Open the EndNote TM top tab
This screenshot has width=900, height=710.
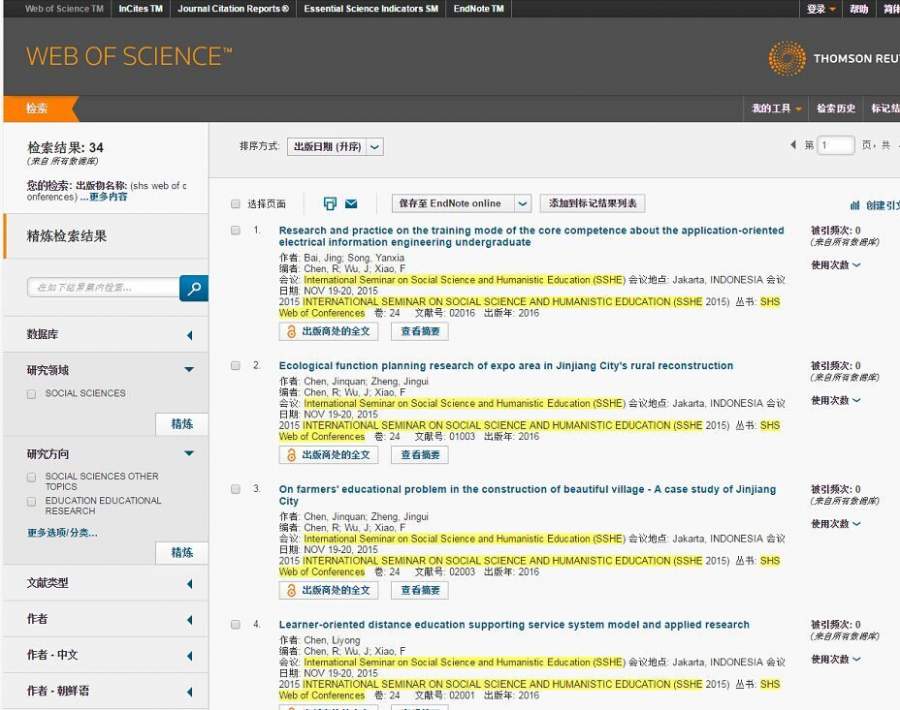click(479, 9)
